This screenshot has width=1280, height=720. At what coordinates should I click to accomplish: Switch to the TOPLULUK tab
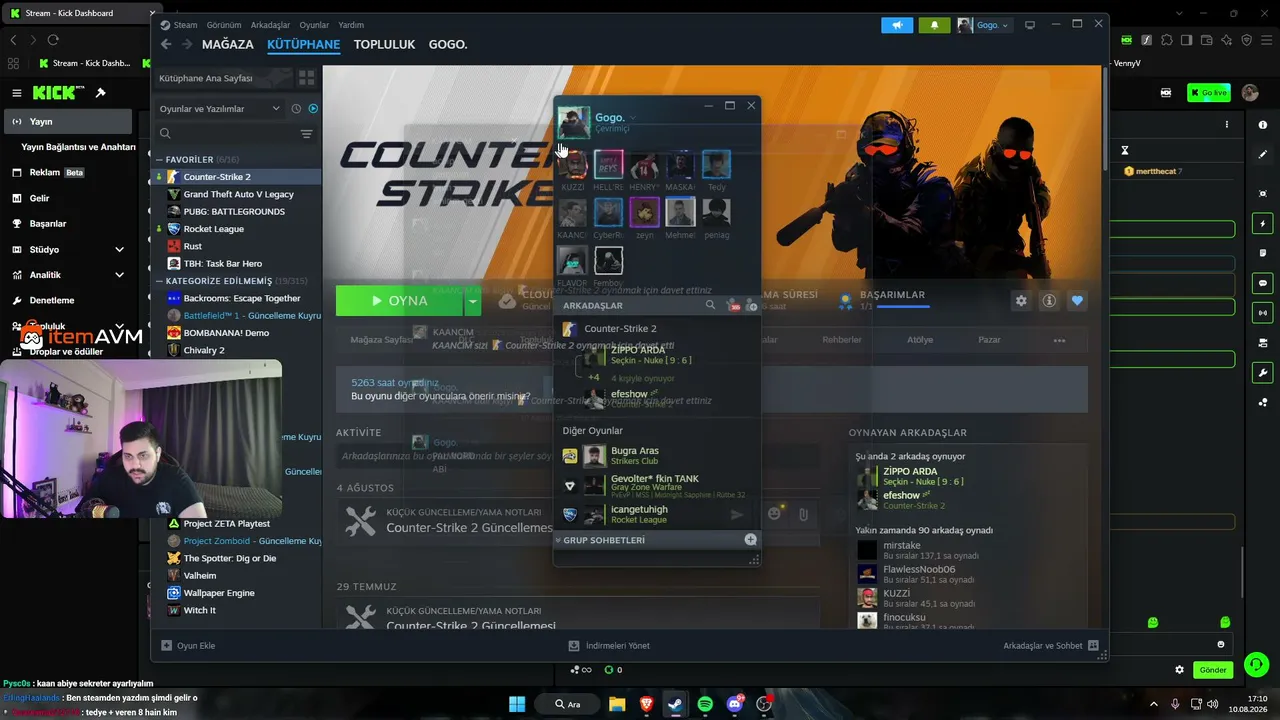[384, 44]
